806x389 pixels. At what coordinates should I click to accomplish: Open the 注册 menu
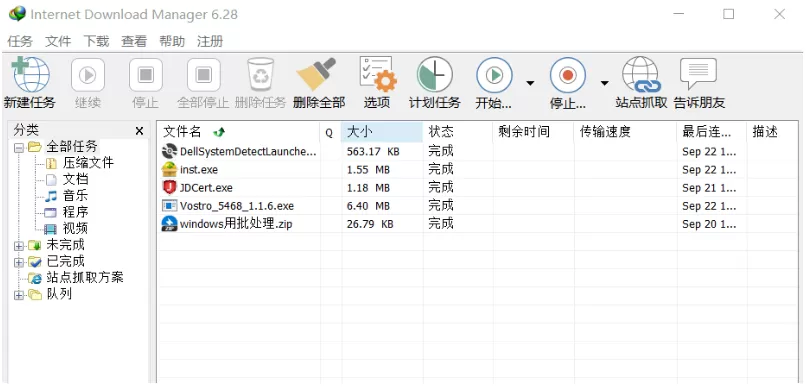click(210, 41)
